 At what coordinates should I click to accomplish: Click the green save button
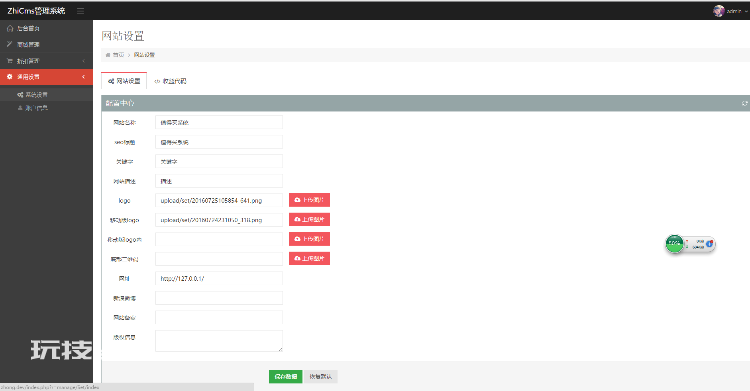(286, 377)
